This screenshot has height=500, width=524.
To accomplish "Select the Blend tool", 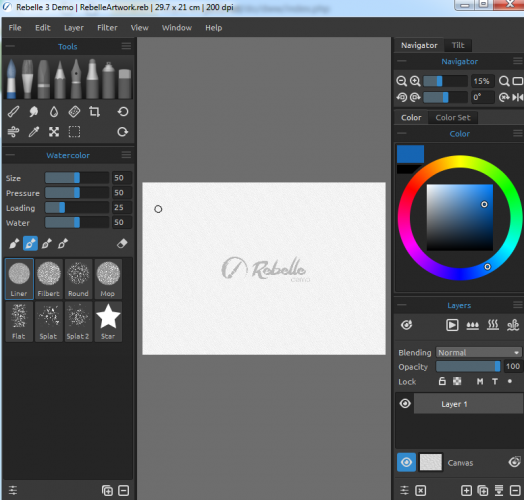I will pos(13,112).
